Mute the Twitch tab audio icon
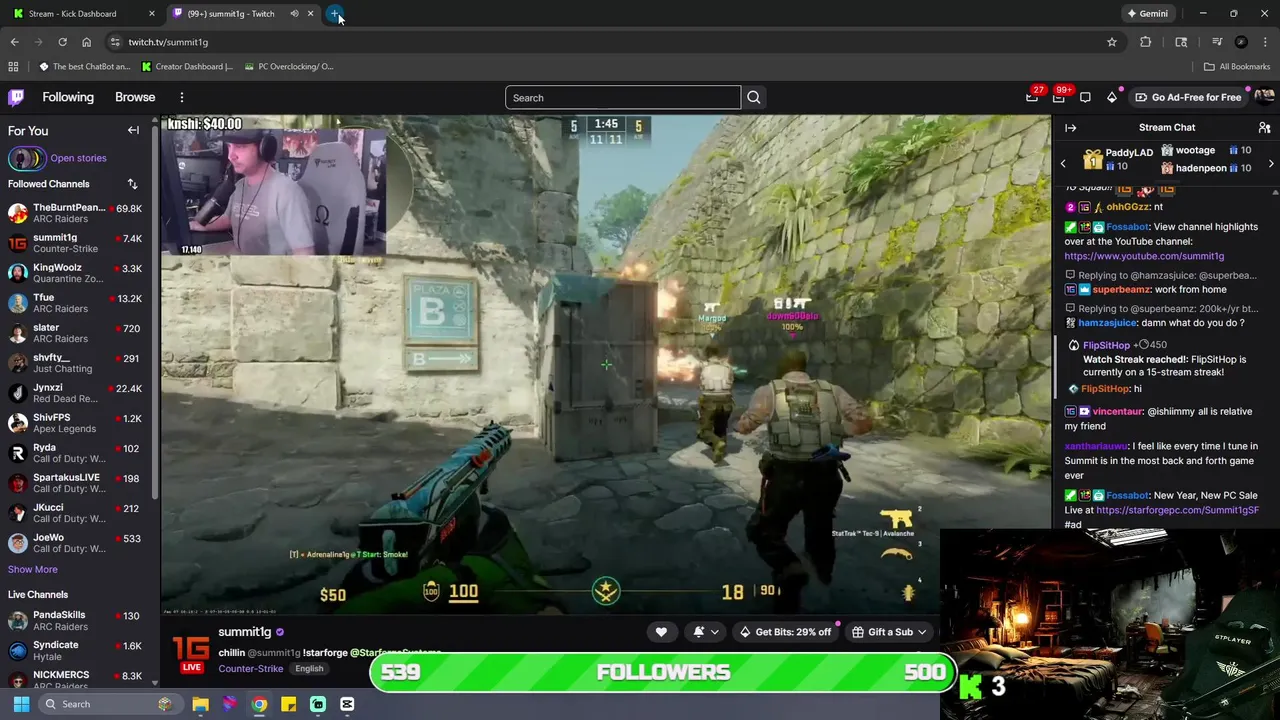 pos(294,14)
